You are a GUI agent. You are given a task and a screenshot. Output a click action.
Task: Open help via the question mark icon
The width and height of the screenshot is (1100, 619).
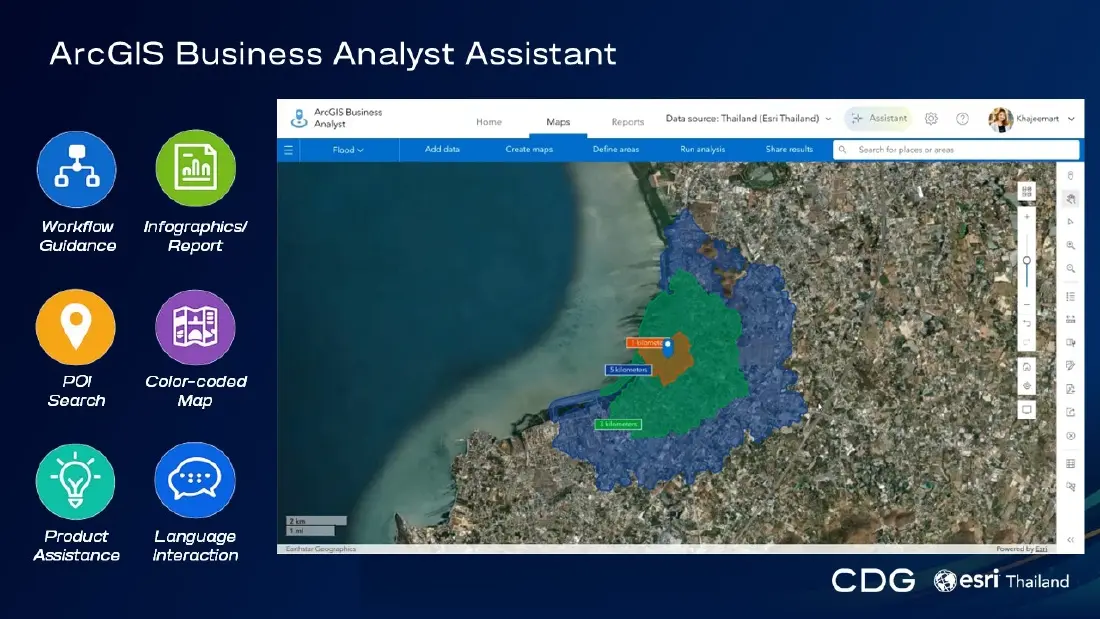pos(962,119)
